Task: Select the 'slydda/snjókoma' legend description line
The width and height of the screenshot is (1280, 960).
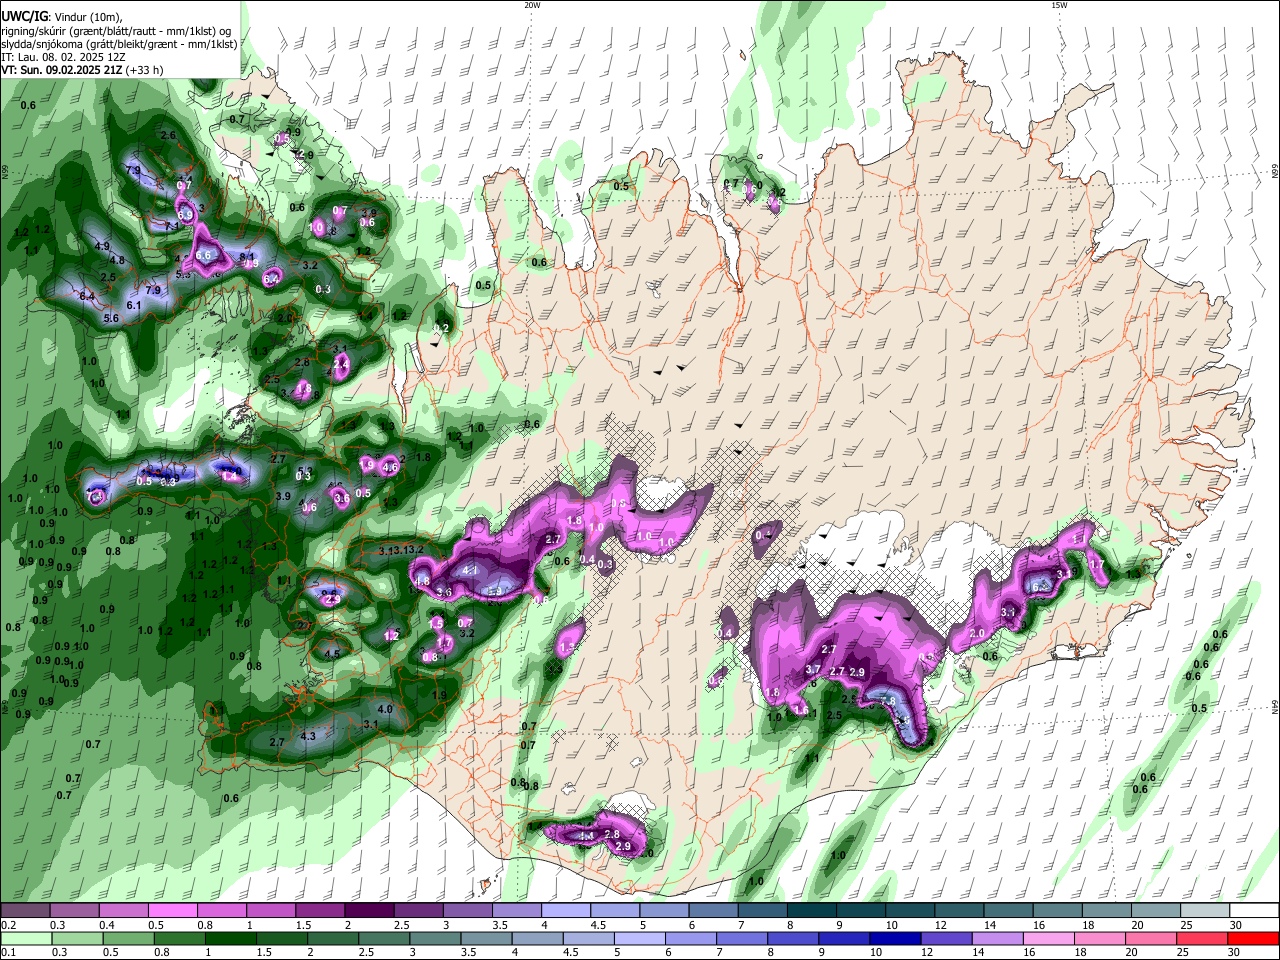Action: tap(119, 44)
